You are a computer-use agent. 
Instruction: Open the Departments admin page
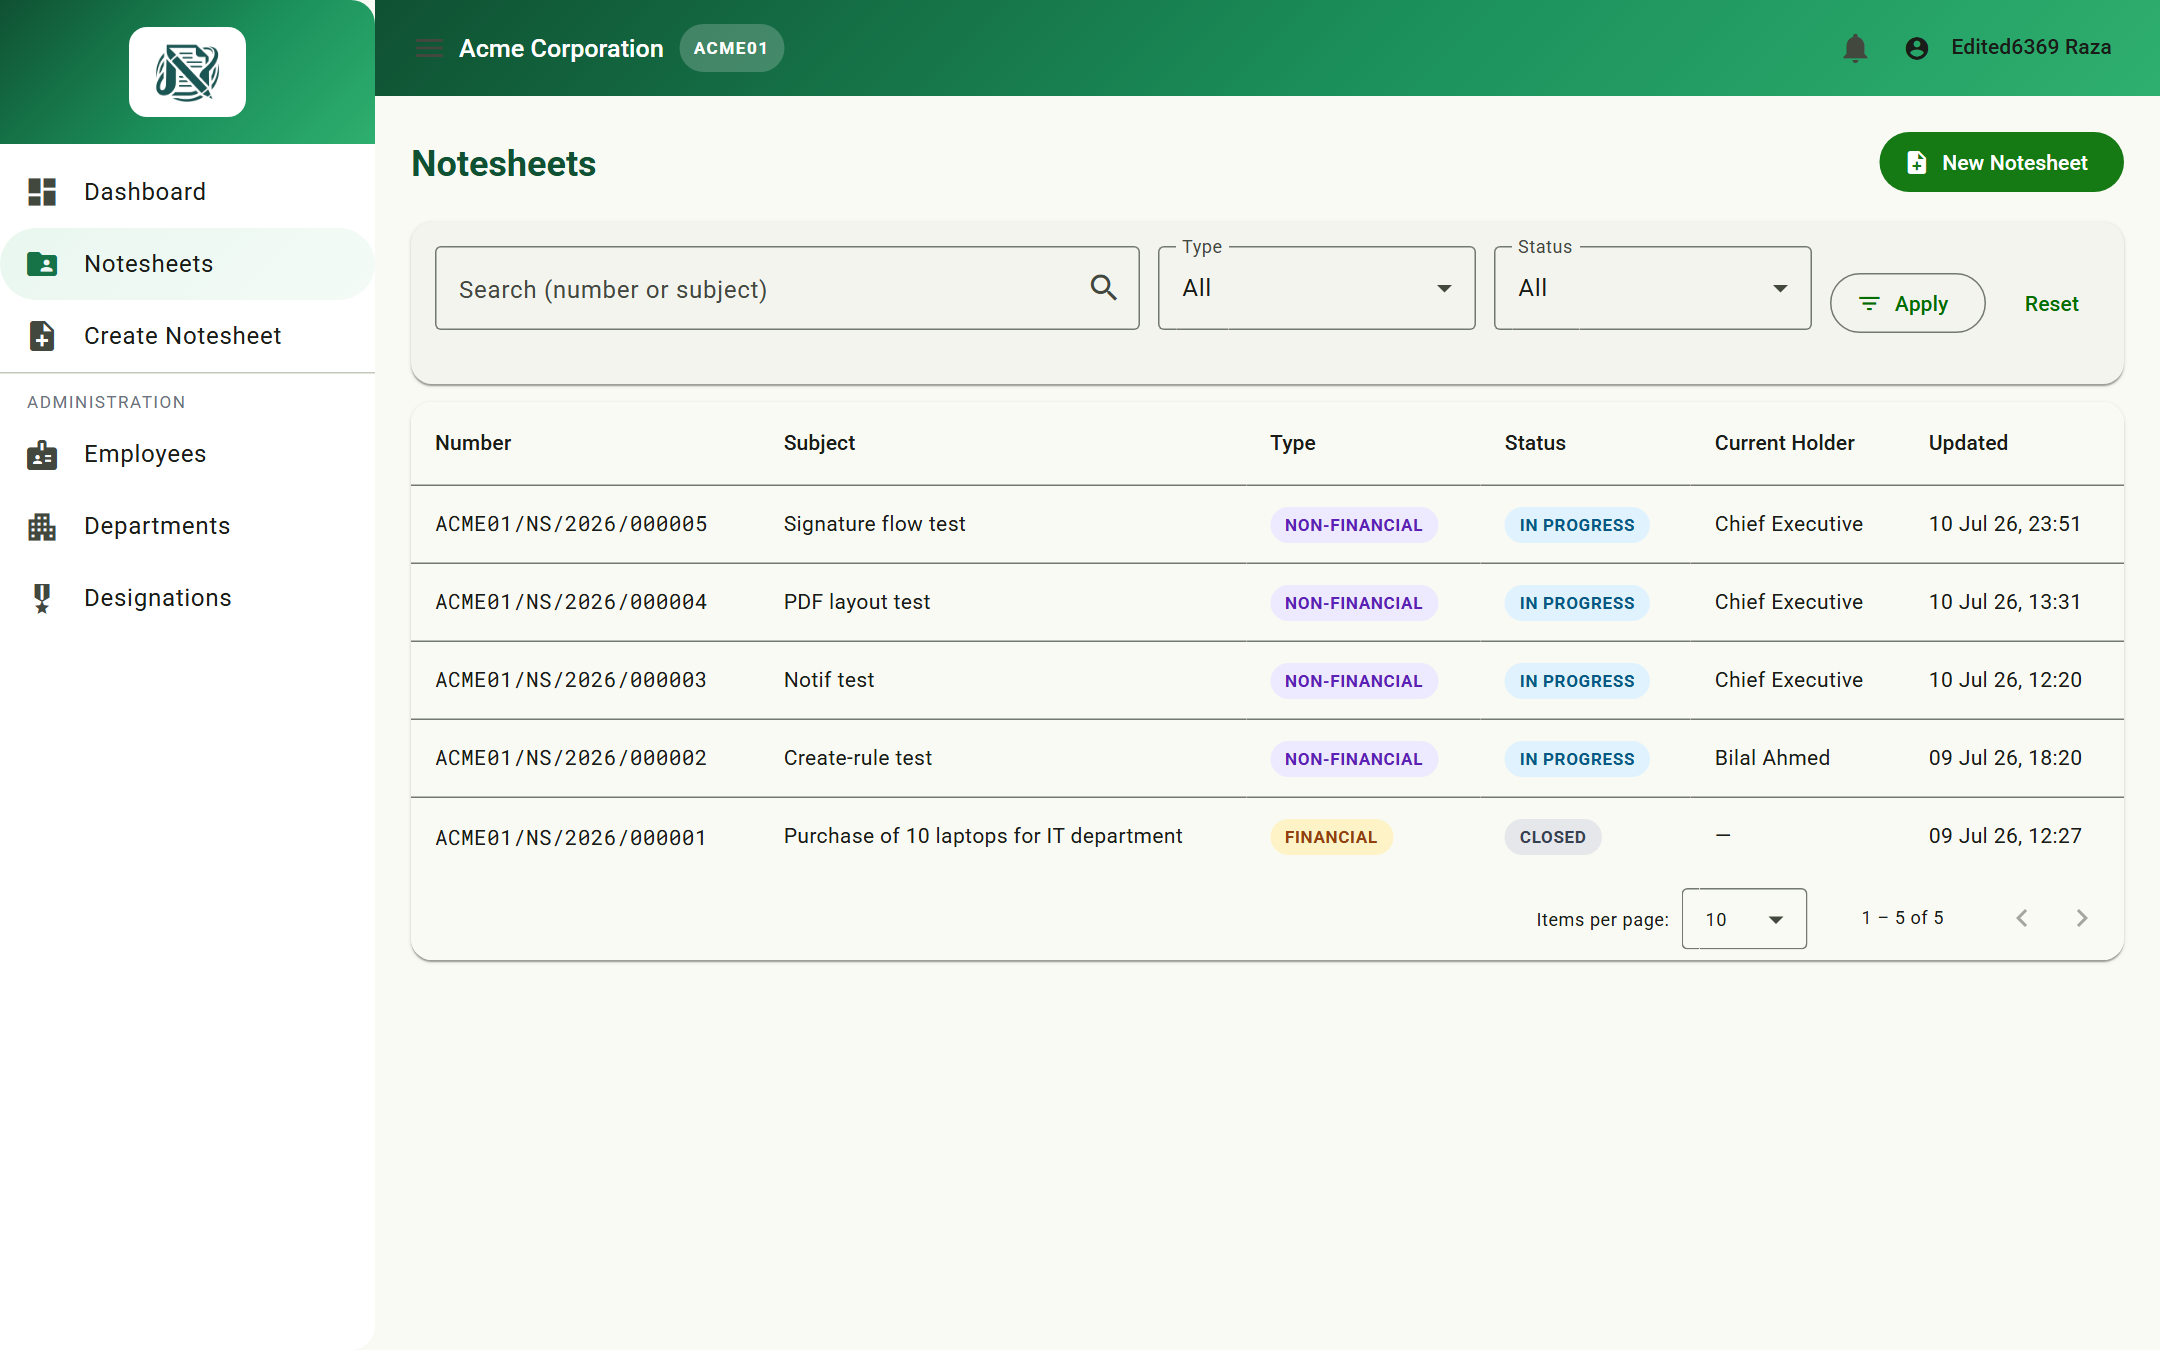[x=187, y=526]
